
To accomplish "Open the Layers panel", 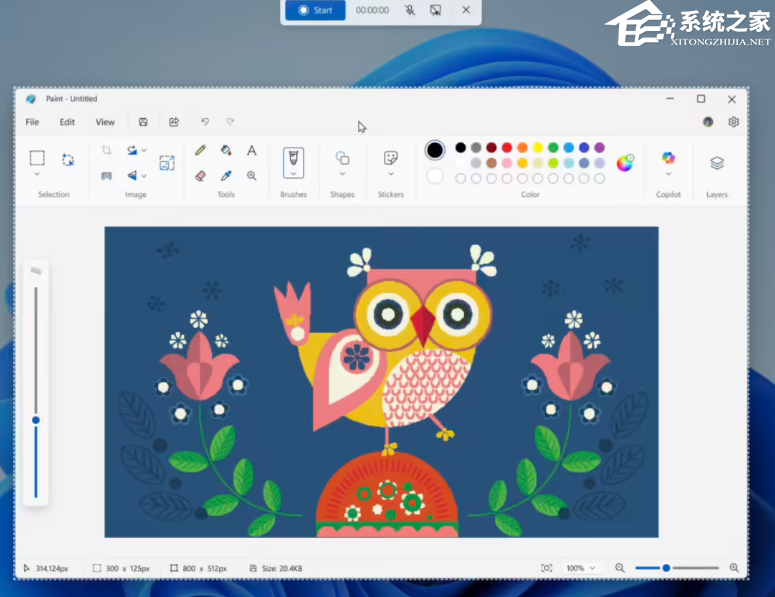I will [x=717, y=163].
